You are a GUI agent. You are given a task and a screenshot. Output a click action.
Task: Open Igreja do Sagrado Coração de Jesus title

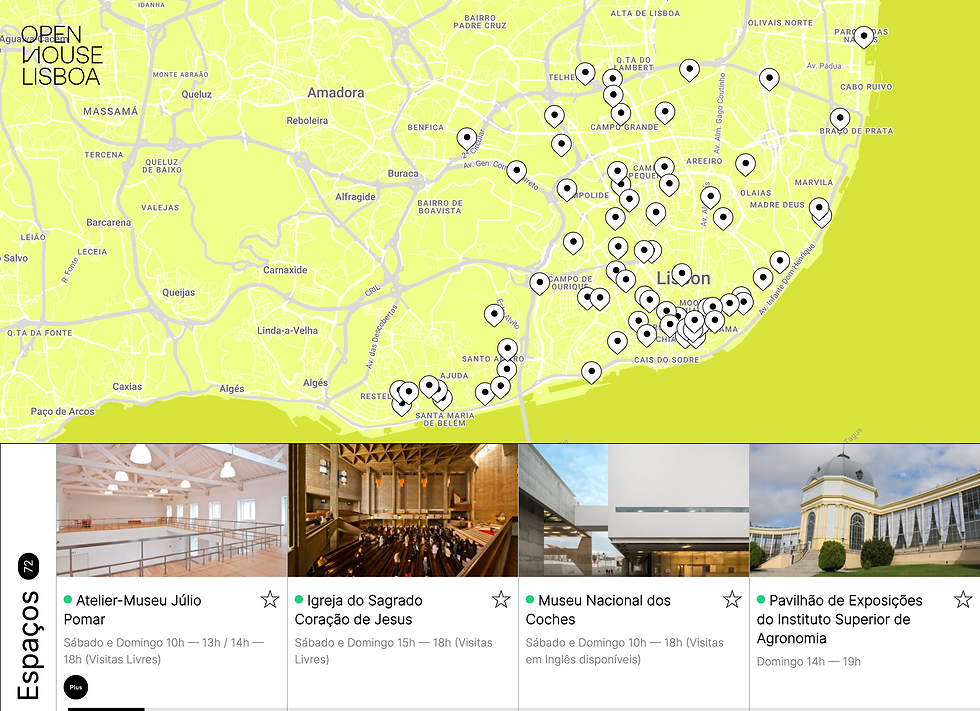tap(359, 610)
